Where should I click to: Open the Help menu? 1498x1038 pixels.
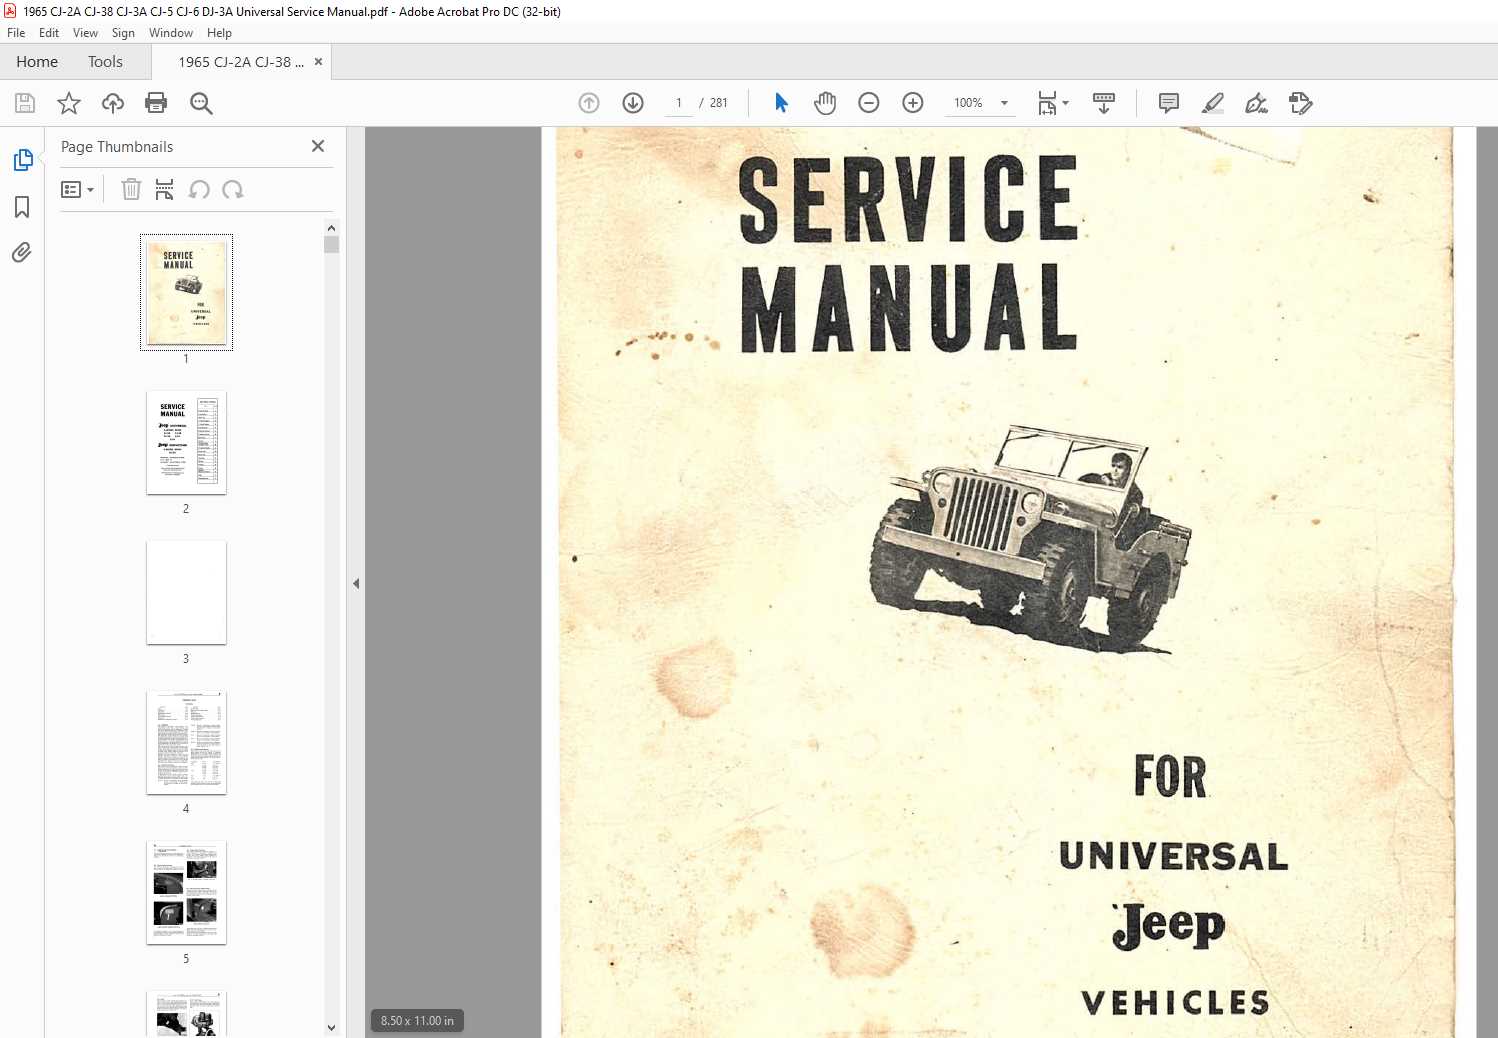coord(219,33)
